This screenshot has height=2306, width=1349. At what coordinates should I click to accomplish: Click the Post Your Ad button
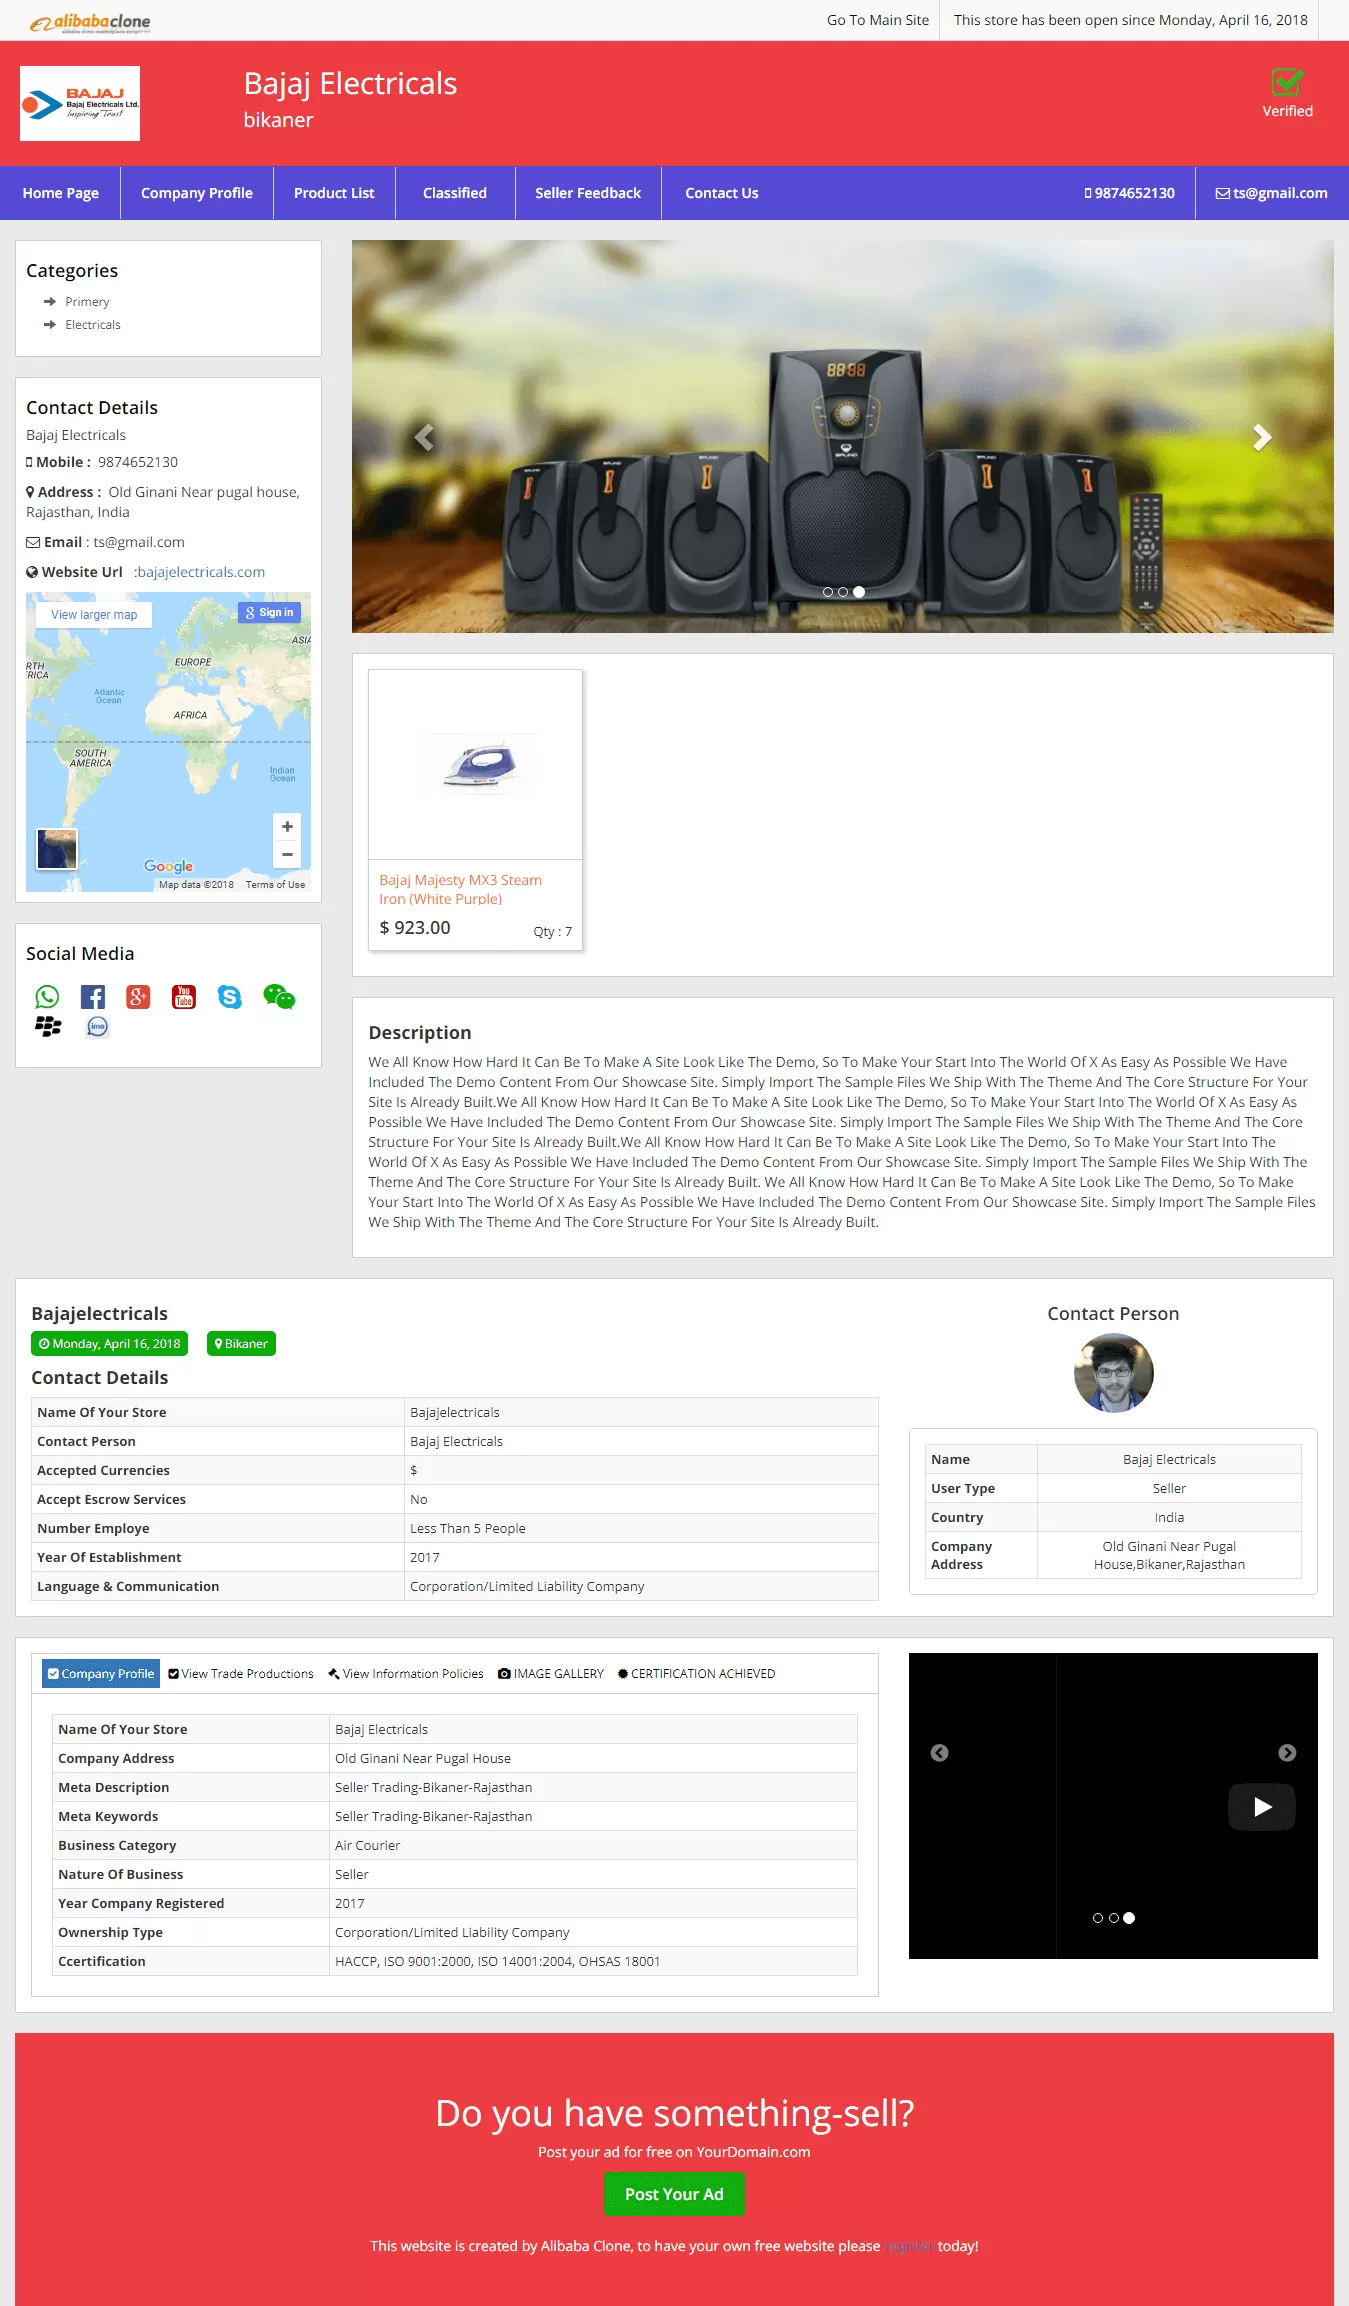674,2194
